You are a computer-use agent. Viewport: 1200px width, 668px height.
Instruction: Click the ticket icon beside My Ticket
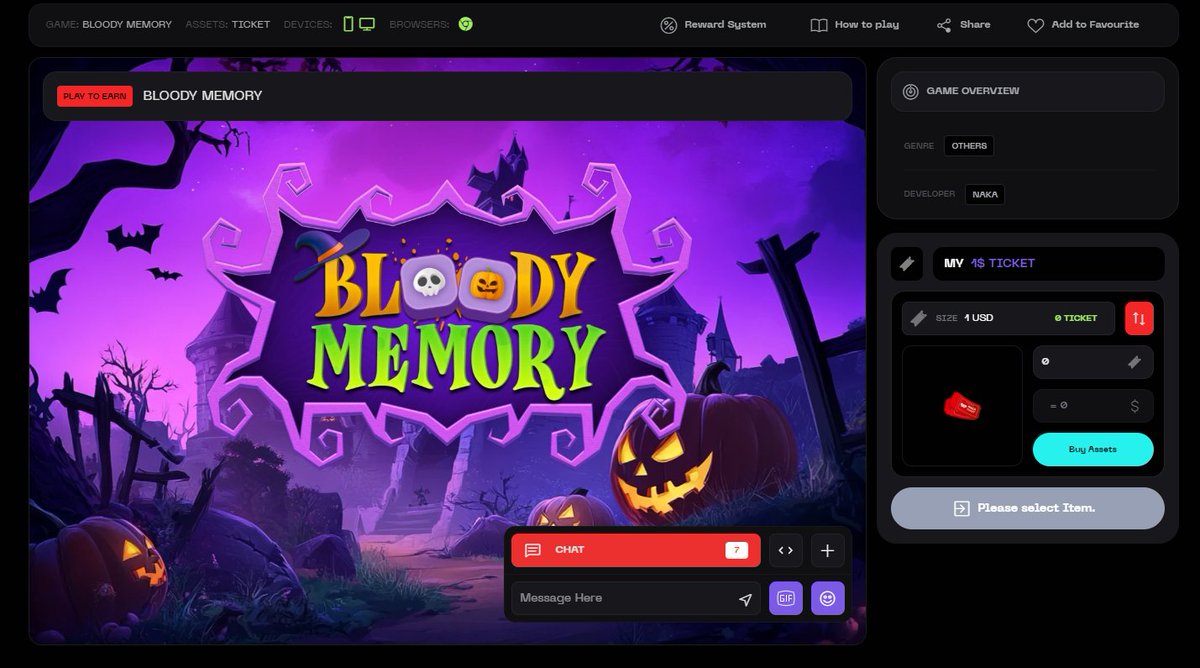[907, 264]
